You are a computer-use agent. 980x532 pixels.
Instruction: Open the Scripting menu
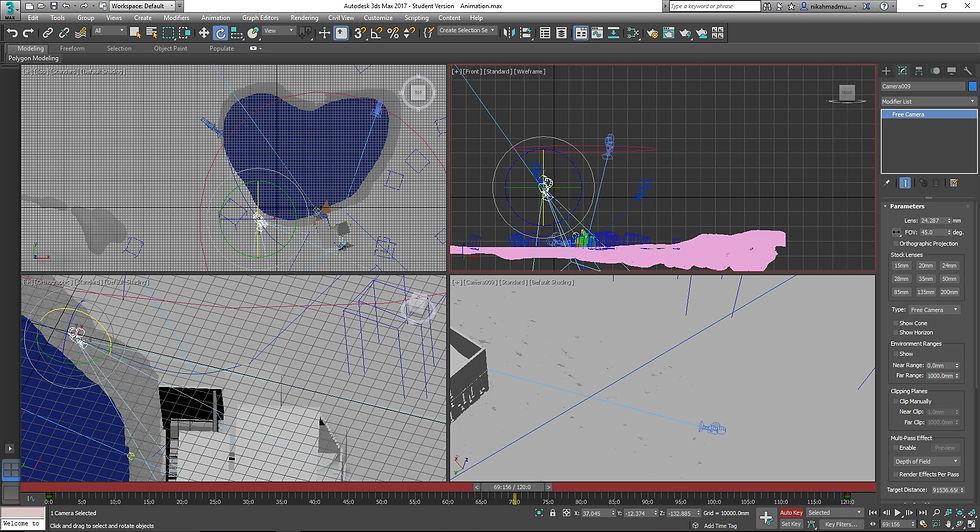coord(416,18)
